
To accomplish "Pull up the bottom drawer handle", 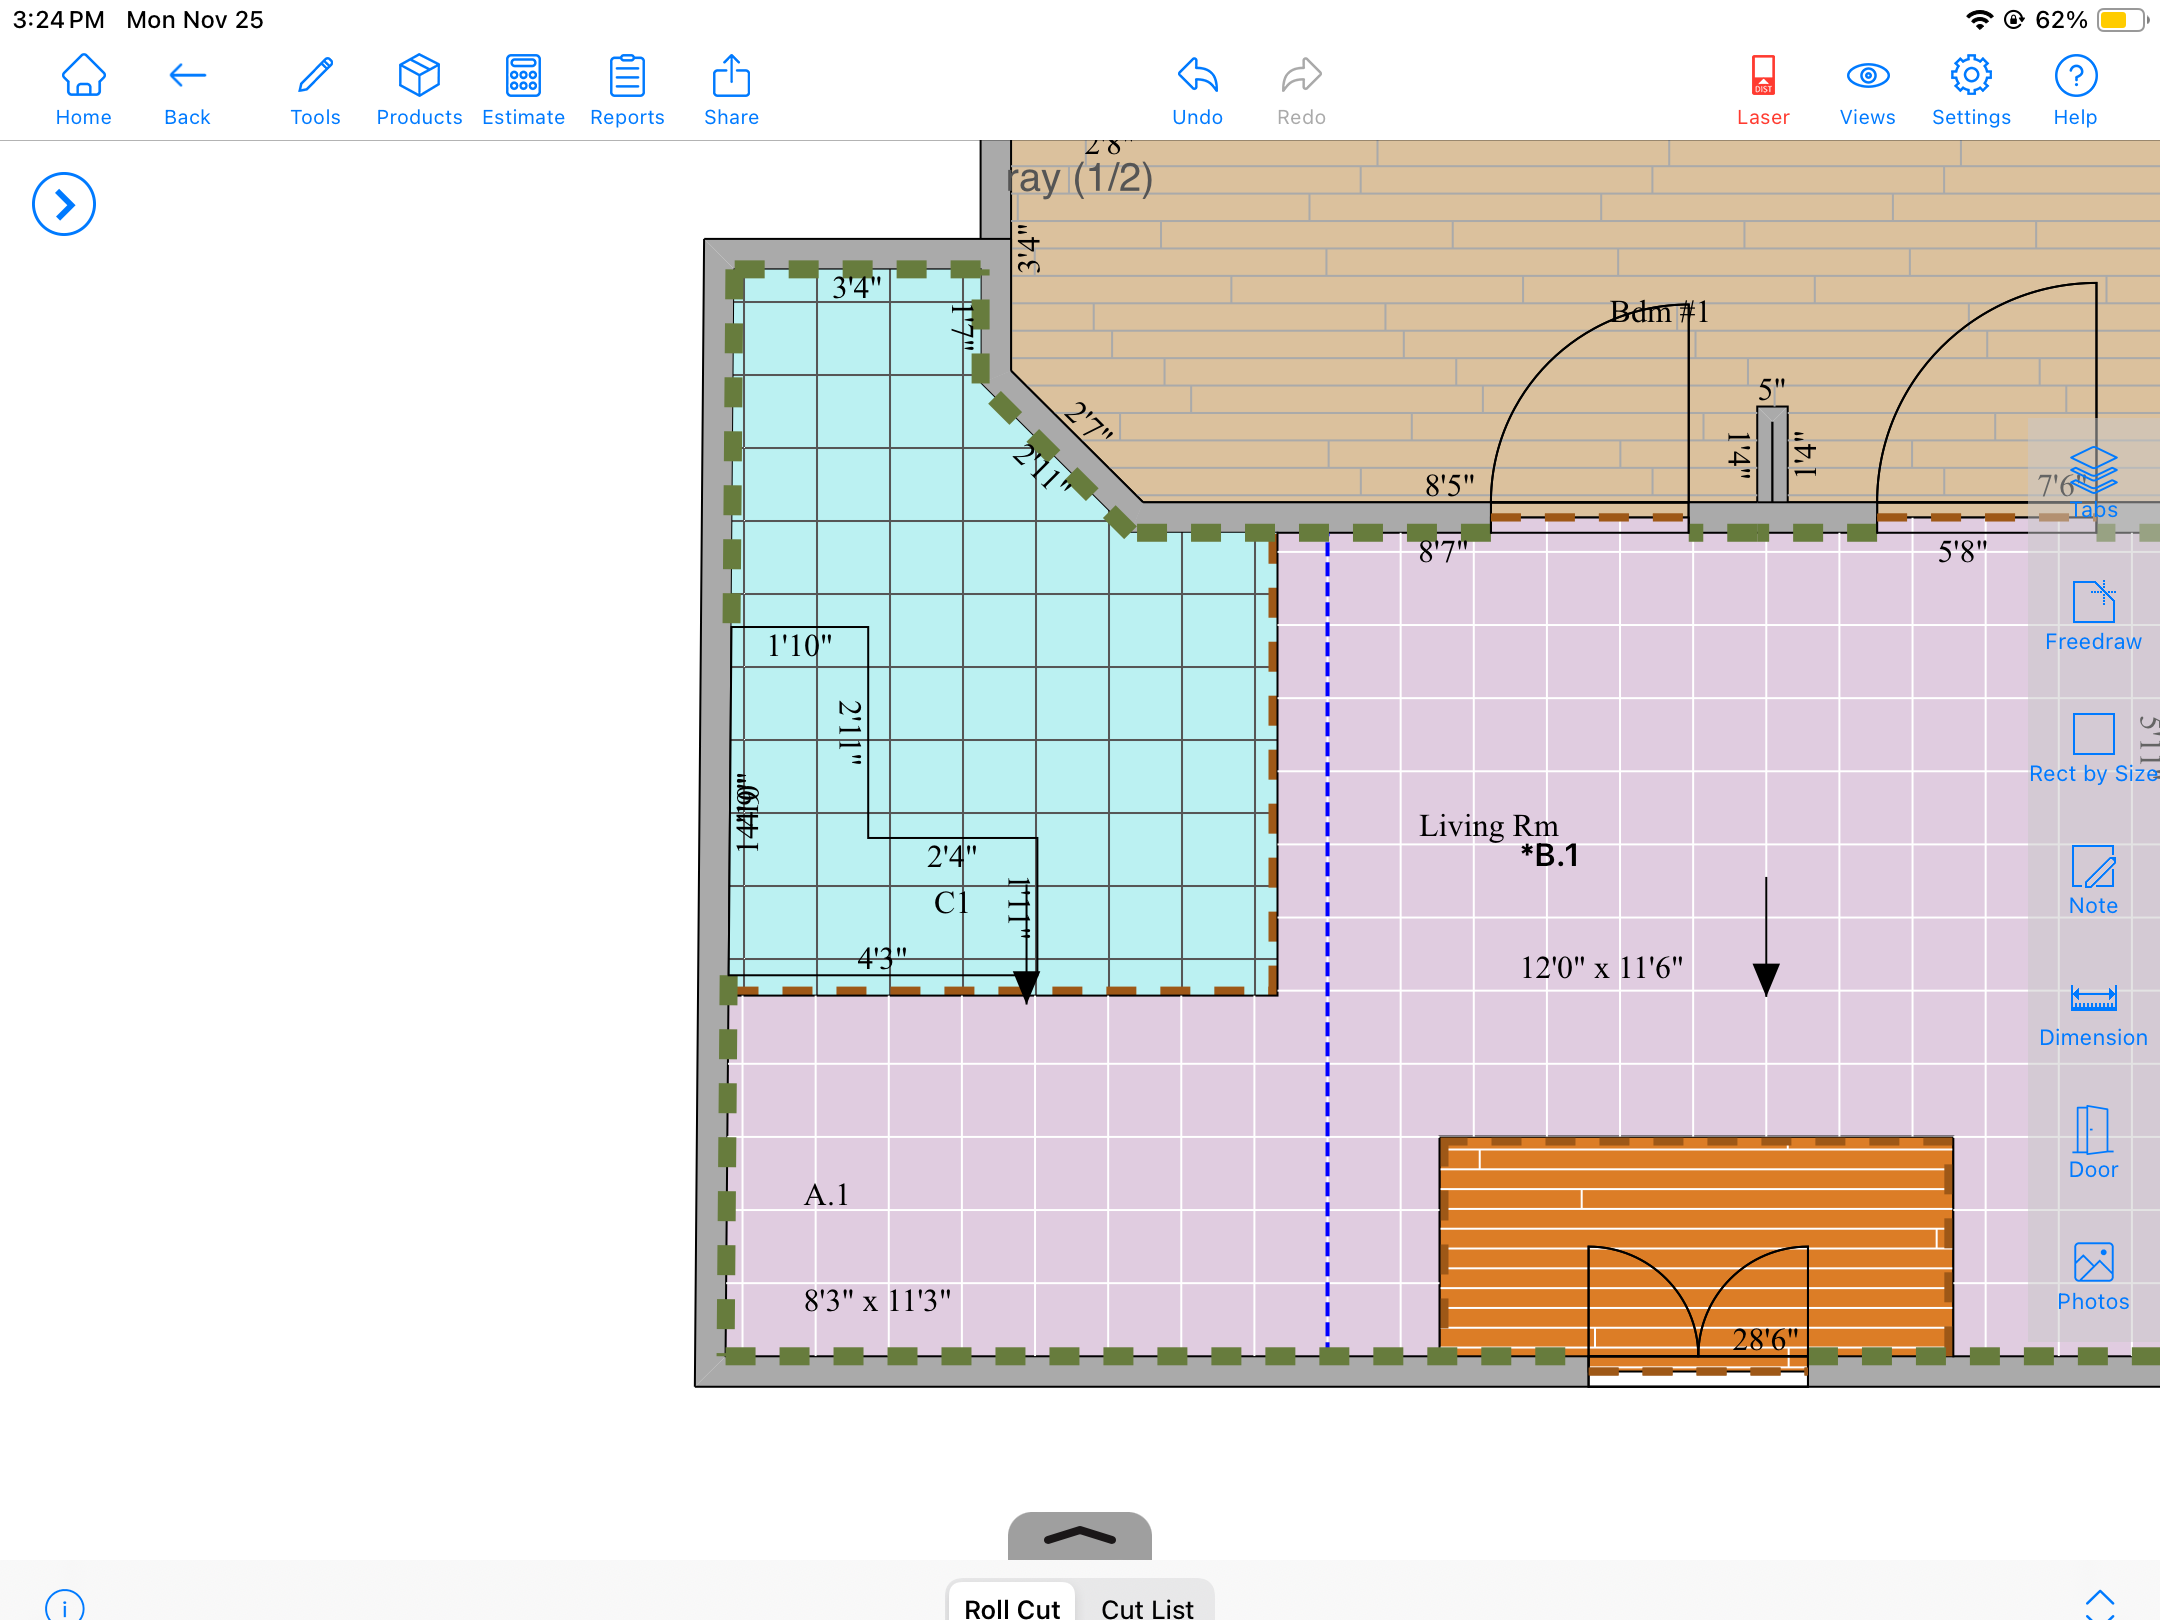I will click(x=1080, y=1536).
